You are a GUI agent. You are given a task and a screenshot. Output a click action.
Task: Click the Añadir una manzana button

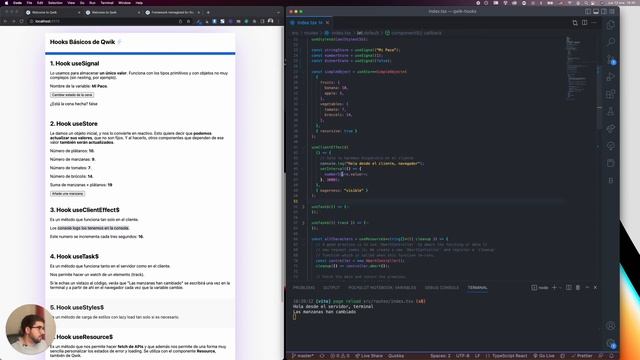(x=67, y=193)
